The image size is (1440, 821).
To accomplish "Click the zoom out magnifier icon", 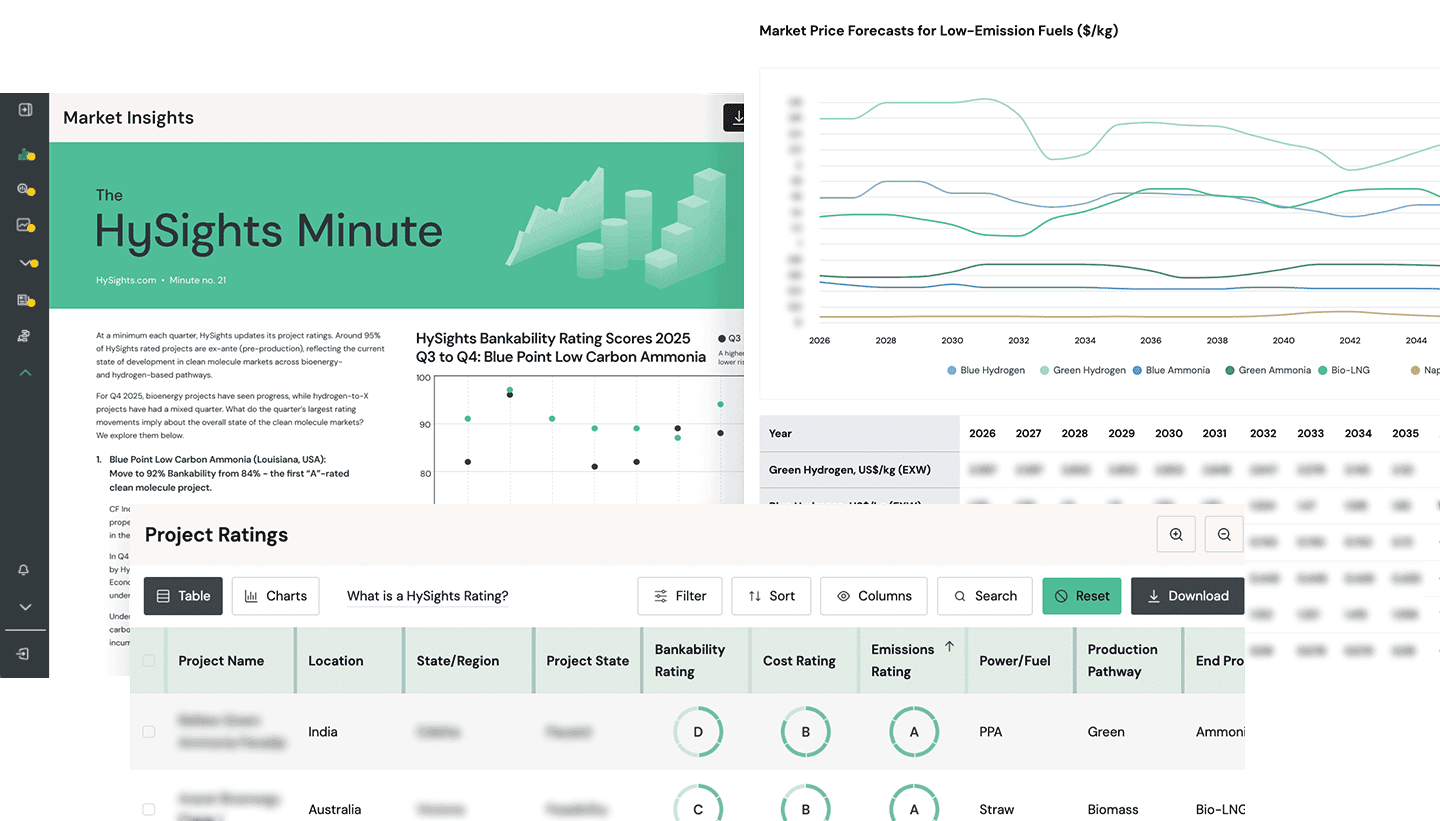I will pos(1224,534).
